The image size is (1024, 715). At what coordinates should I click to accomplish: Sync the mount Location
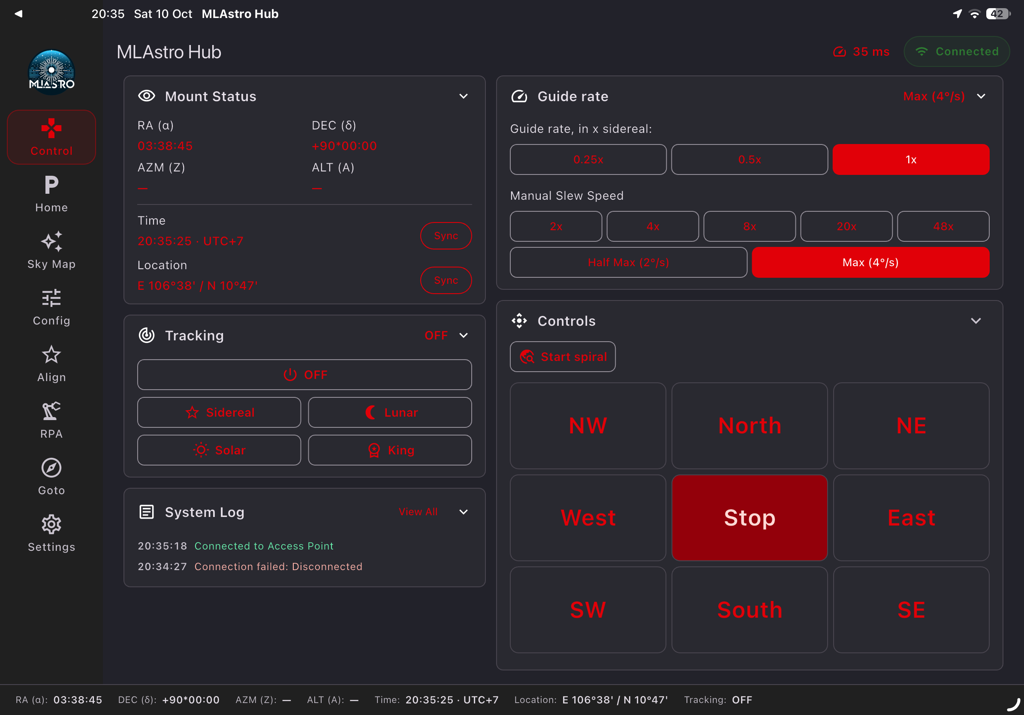[x=446, y=280]
